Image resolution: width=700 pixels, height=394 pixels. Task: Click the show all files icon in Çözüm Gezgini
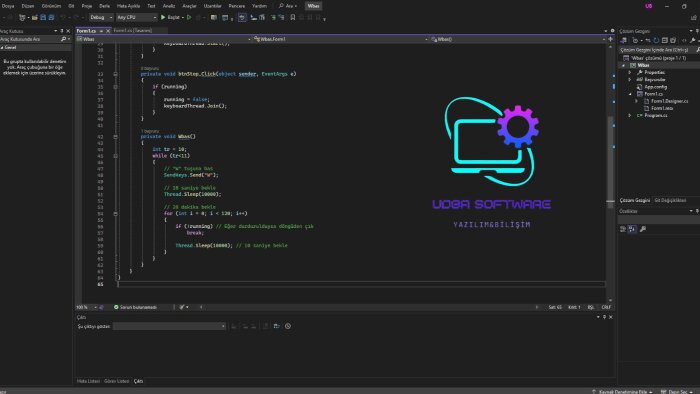[673, 41]
